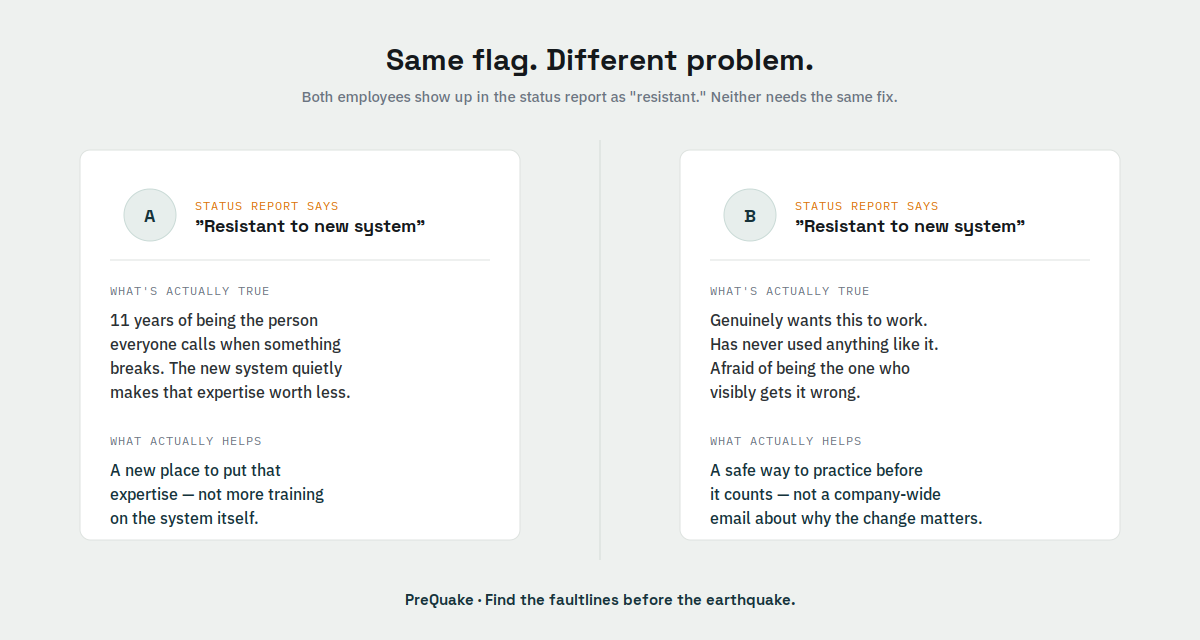This screenshot has height=640, width=1200.
Task: Click card A's "Resistant to new system" title
Action: (310, 226)
